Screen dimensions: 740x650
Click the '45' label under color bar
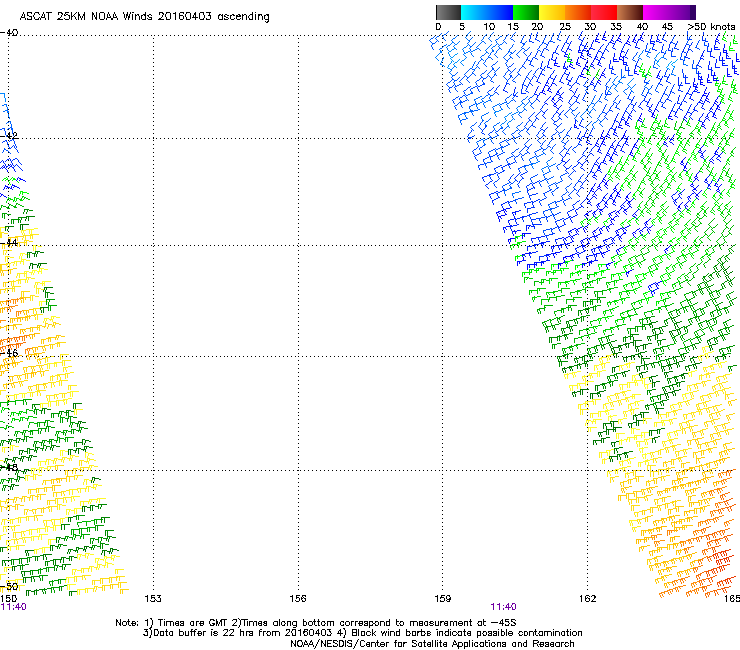click(x=667, y=27)
